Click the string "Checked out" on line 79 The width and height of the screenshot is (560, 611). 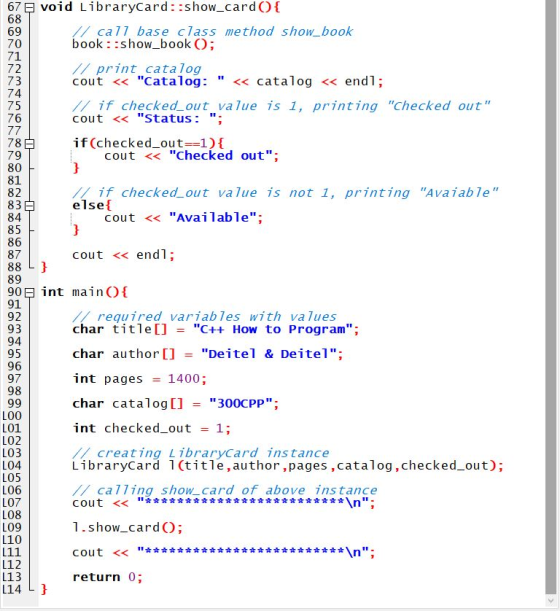[x=220, y=156]
